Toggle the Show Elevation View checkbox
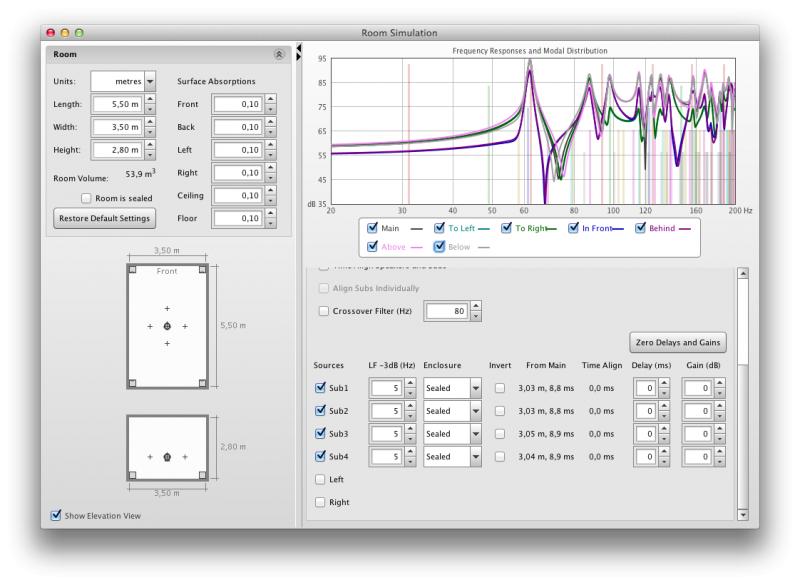The height and width of the screenshot is (585, 800). (56, 516)
